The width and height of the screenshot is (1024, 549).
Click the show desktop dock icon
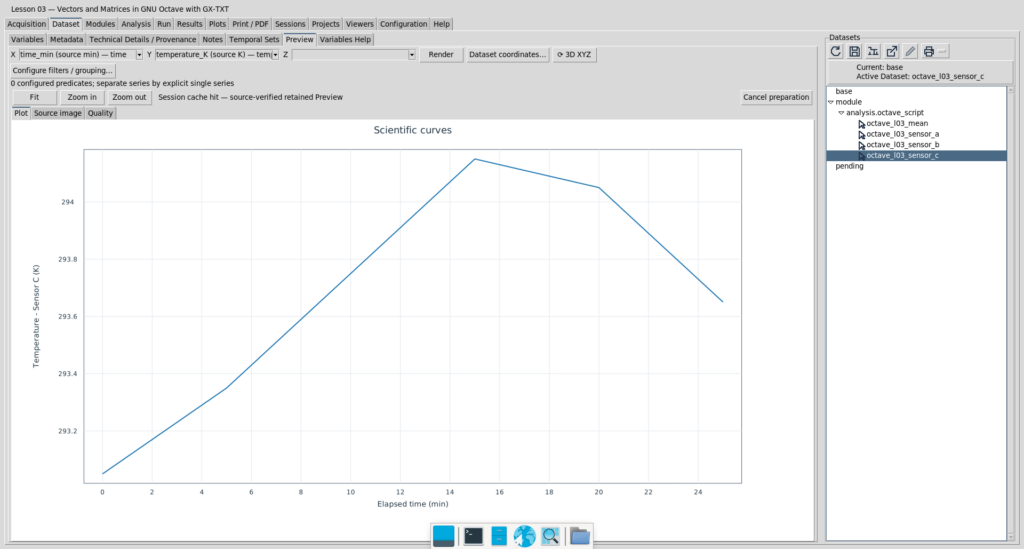(x=443, y=536)
